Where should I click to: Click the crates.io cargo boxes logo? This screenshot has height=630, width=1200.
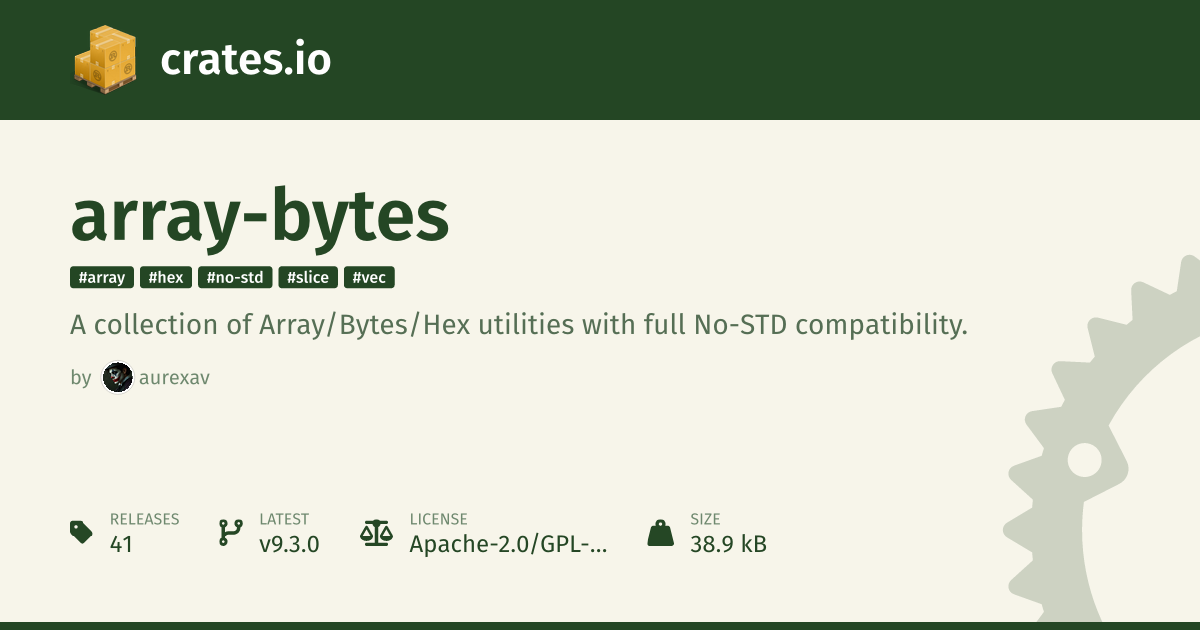[x=104, y=59]
